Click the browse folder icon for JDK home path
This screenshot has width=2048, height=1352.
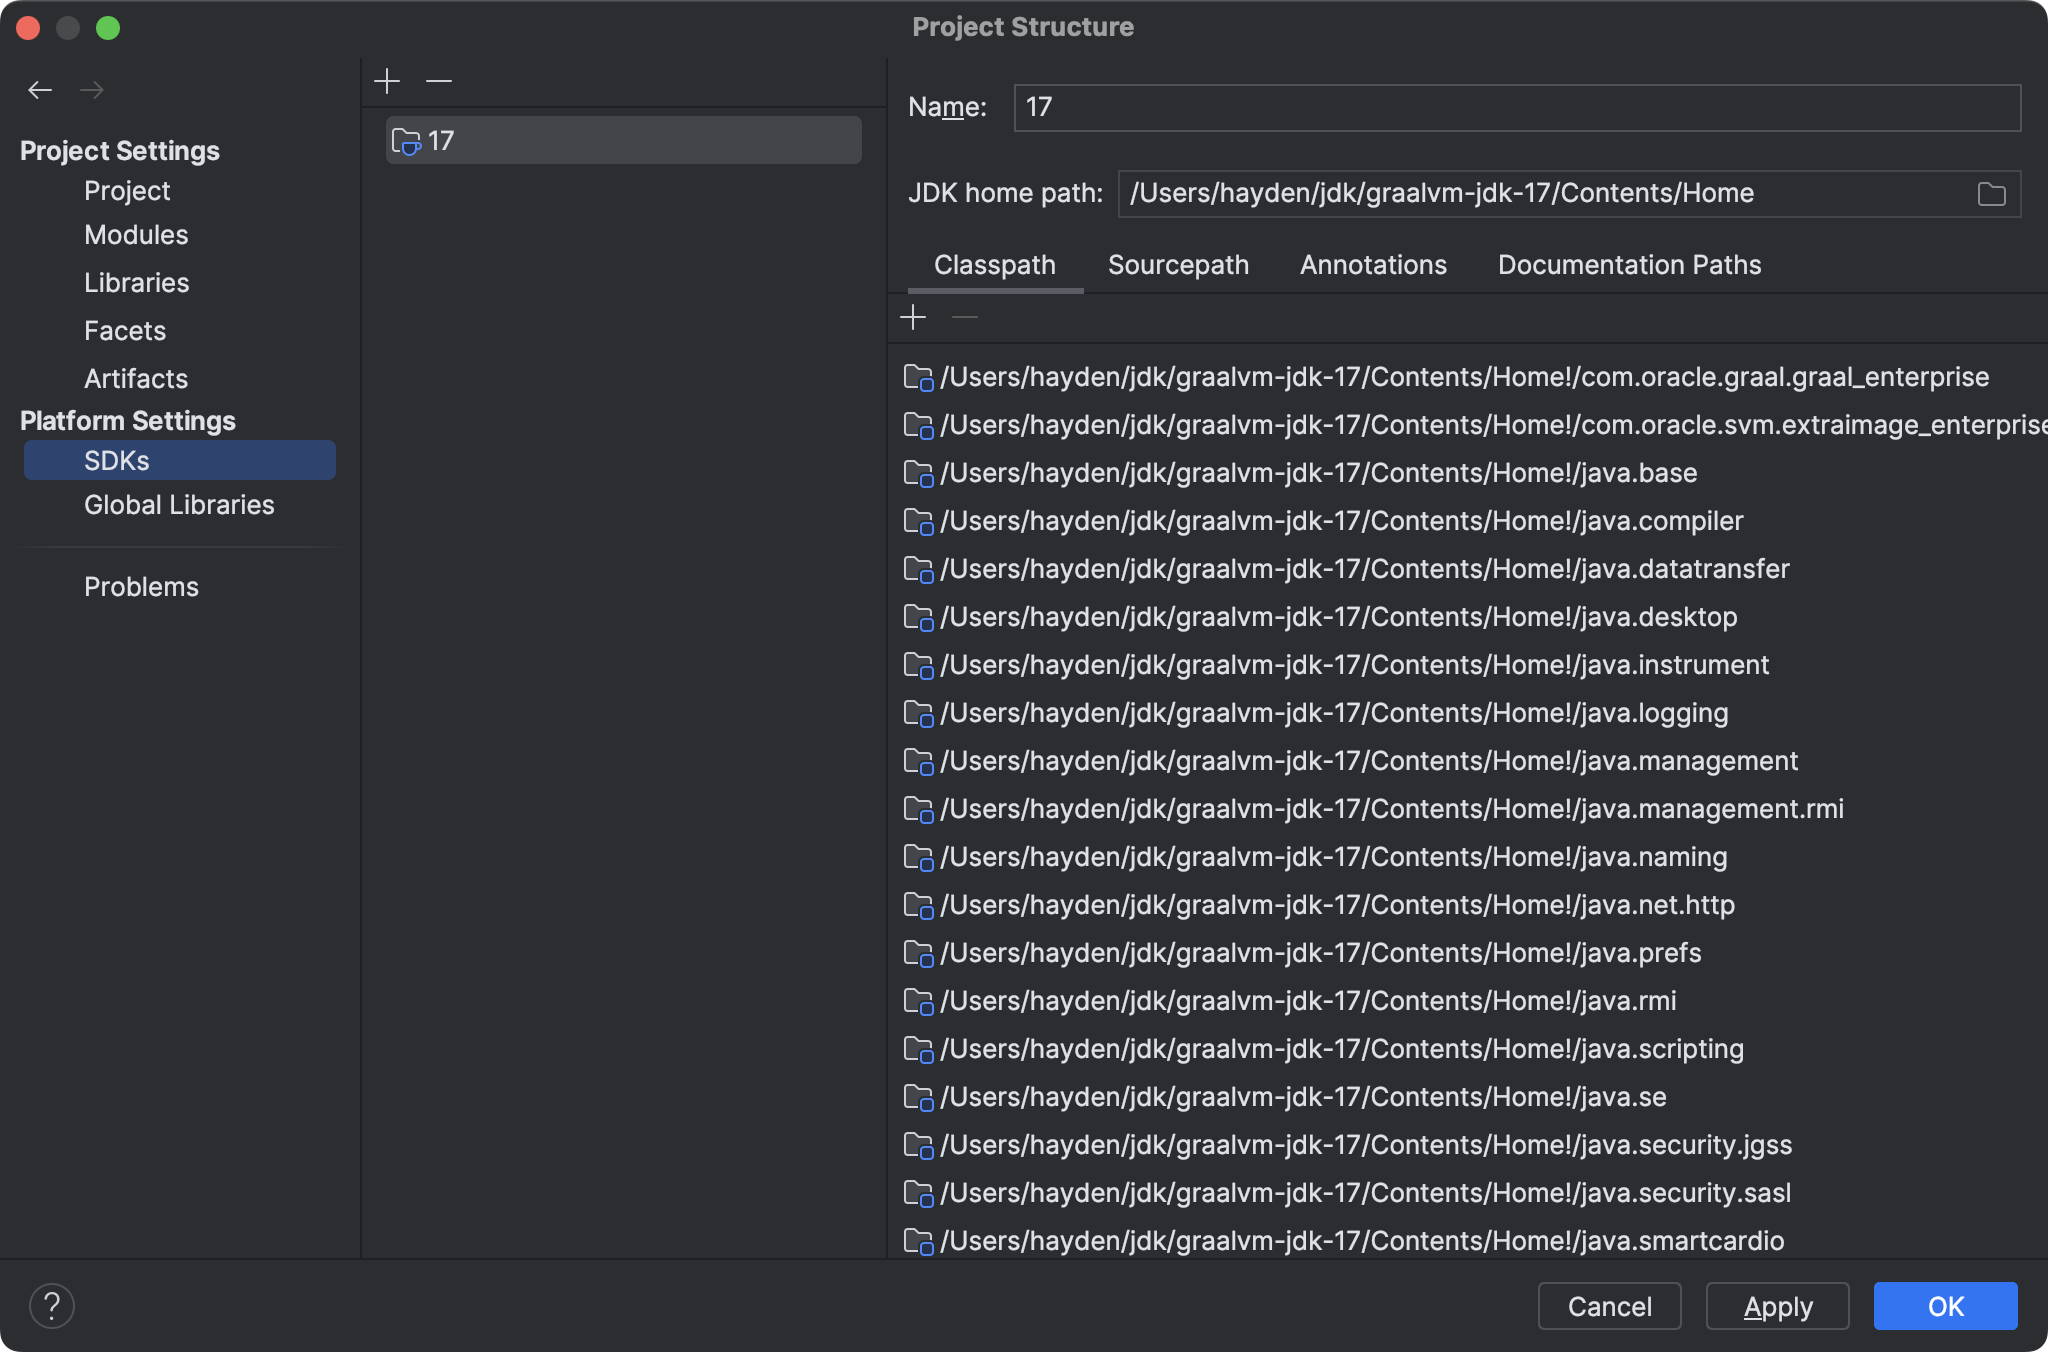tap(1991, 194)
